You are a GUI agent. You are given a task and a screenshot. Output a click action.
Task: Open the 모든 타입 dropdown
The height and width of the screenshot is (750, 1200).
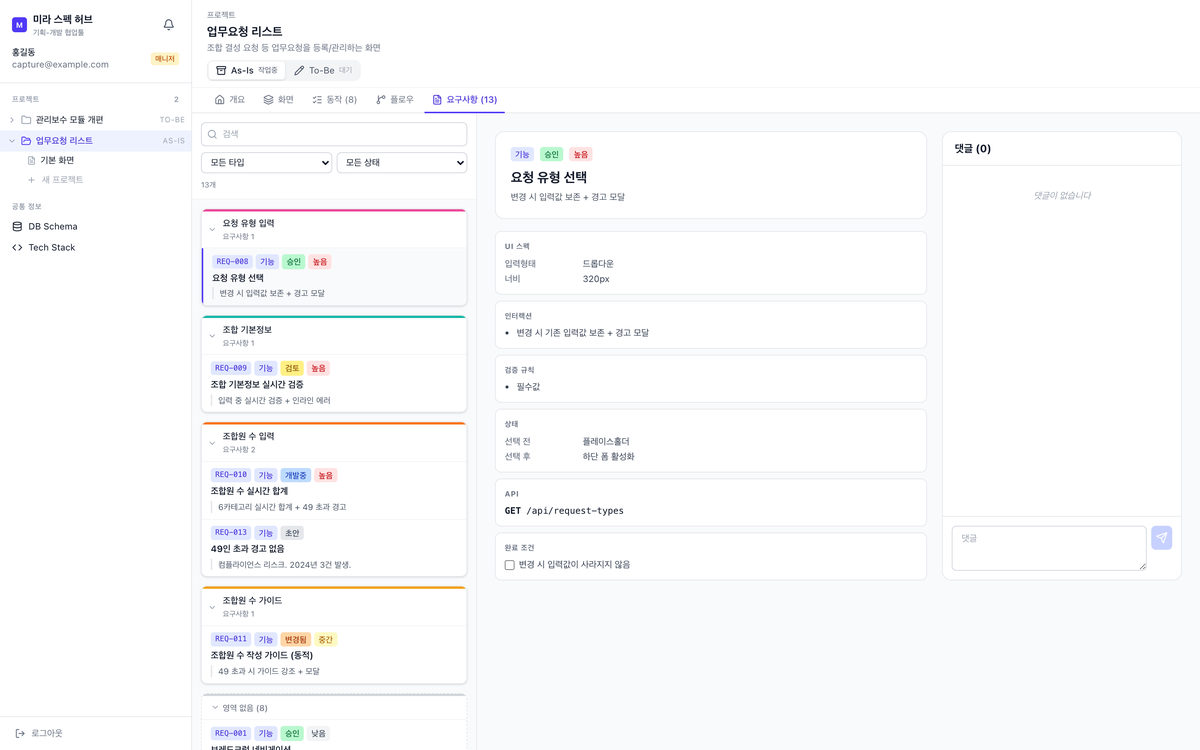pos(267,162)
